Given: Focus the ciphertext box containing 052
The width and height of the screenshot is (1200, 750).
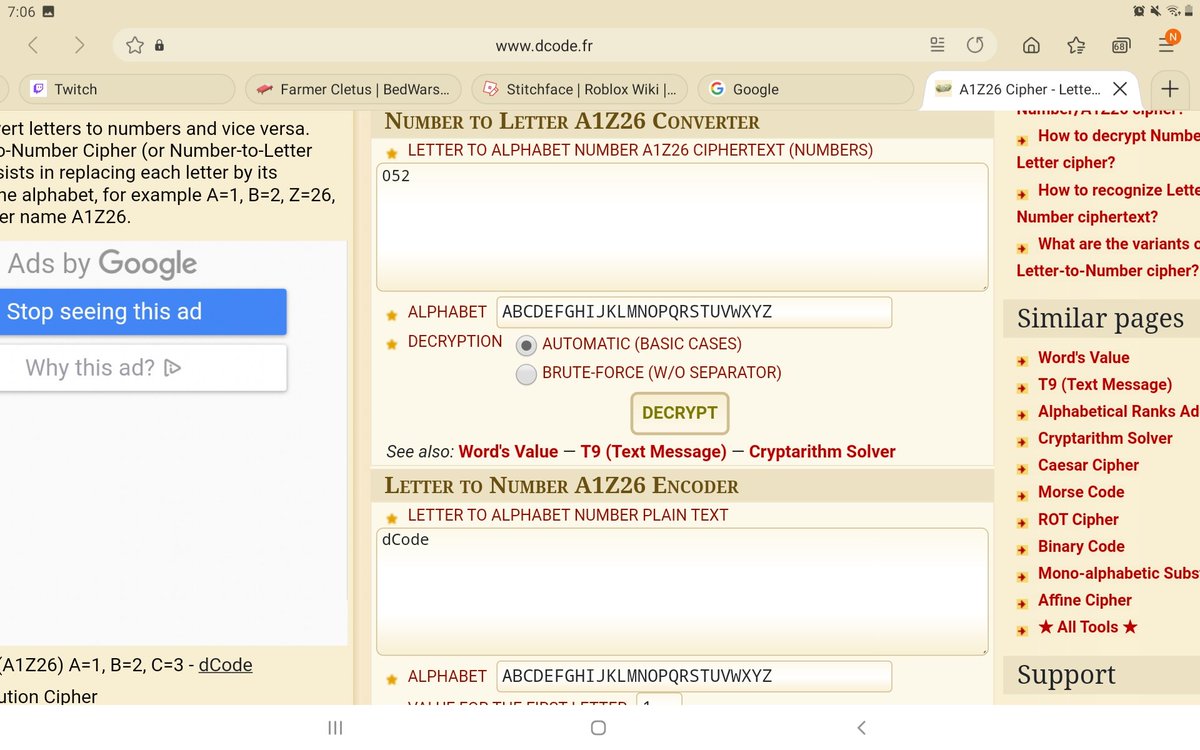Looking at the screenshot, I should (682, 227).
